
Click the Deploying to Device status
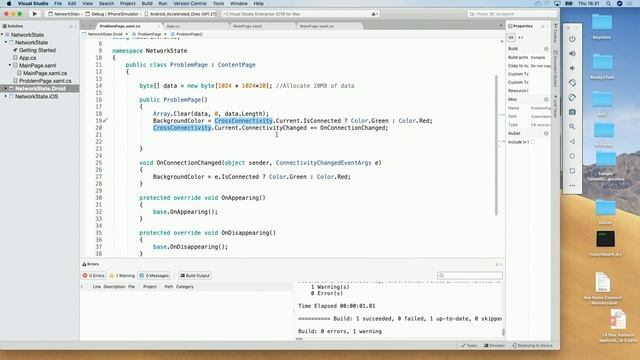(532, 346)
